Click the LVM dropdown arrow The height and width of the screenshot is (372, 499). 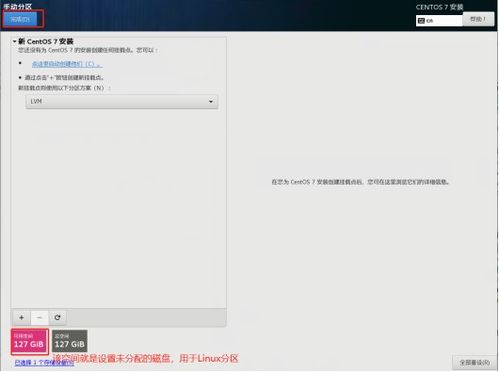coord(211,101)
